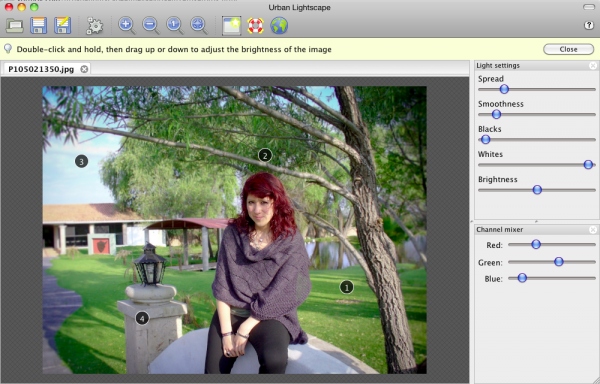This screenshot has height=384, width=600.
Task: Zoom out with the minus magnifier
Action: (x=151, y=26)
